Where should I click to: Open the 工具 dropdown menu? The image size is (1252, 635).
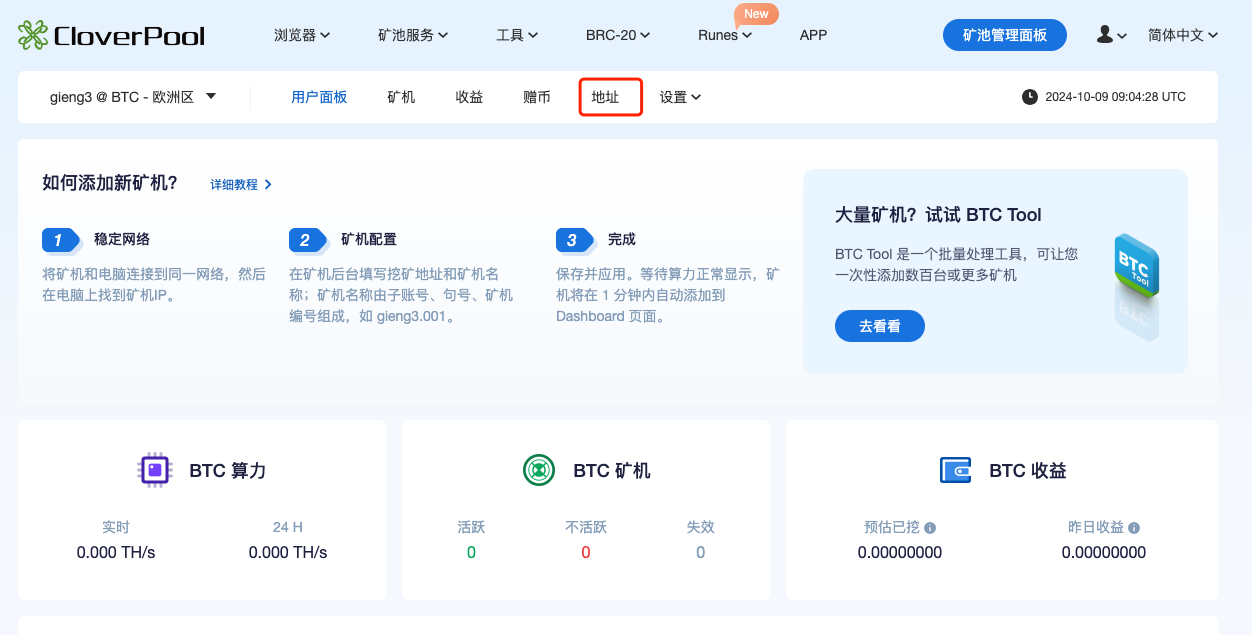coord(517,35)
